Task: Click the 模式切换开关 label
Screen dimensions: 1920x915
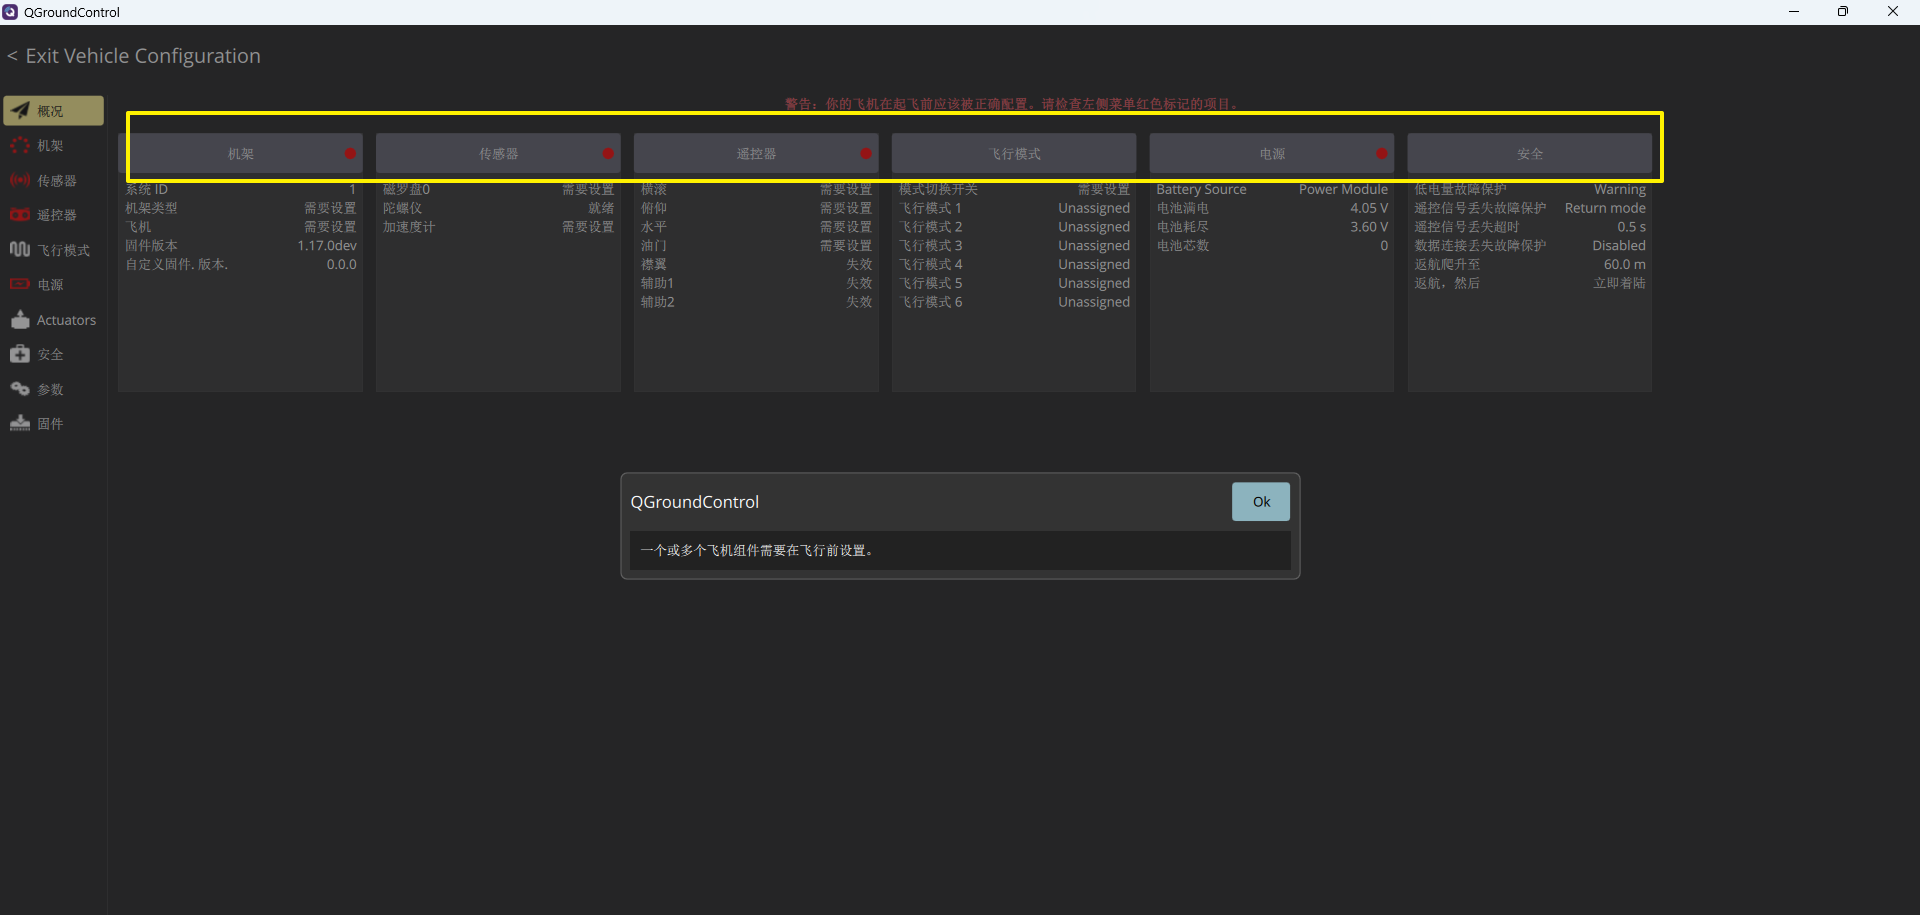Action: [938, 190]
